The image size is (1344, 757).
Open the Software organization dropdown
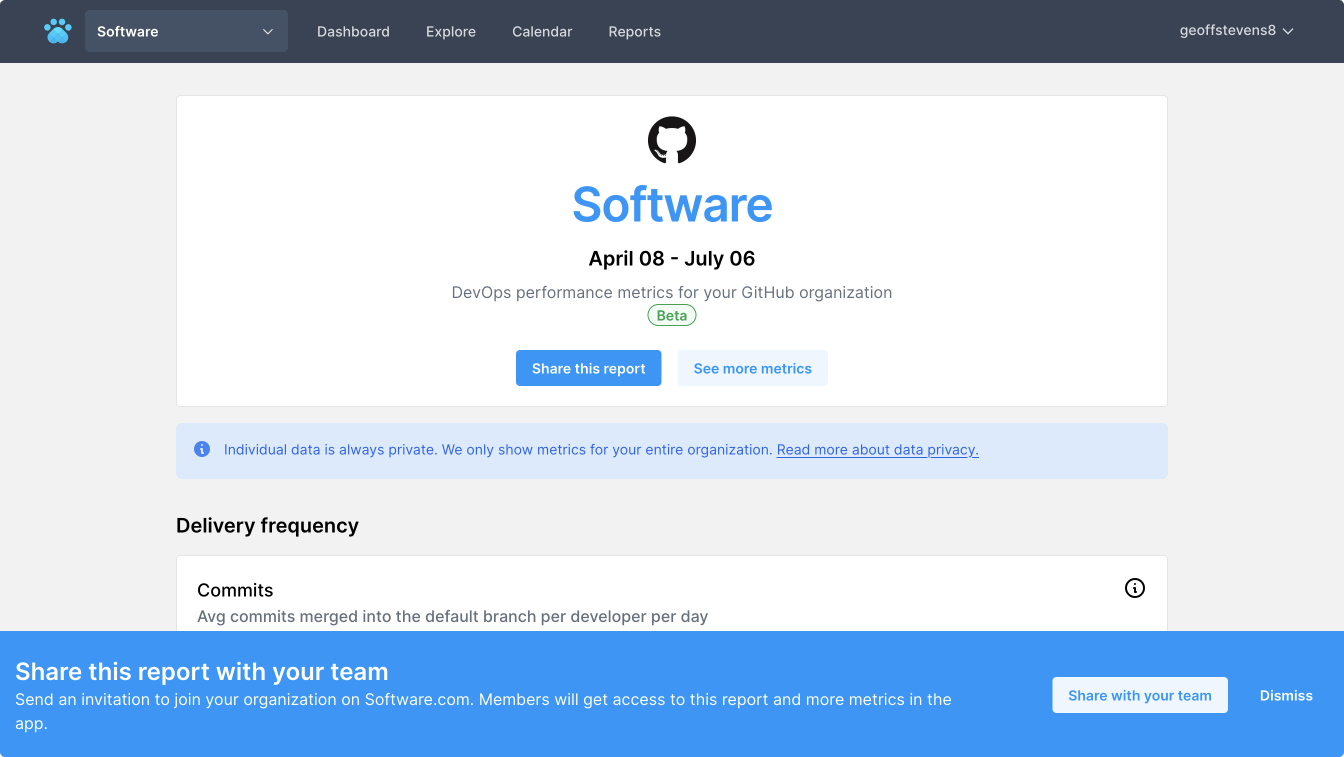[x=186, y=31]
